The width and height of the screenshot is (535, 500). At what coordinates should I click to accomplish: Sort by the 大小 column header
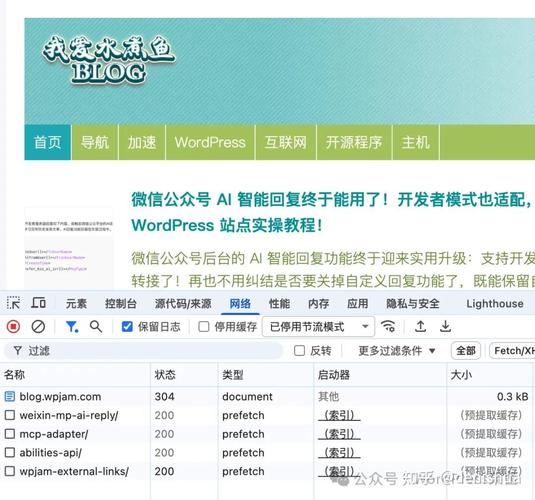(x=491, y=375)
